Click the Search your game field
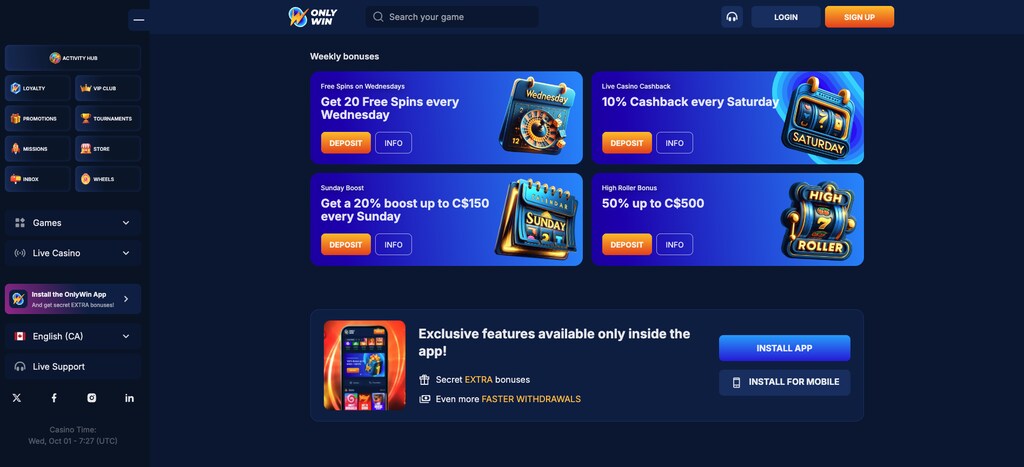 tap(452, 17)
